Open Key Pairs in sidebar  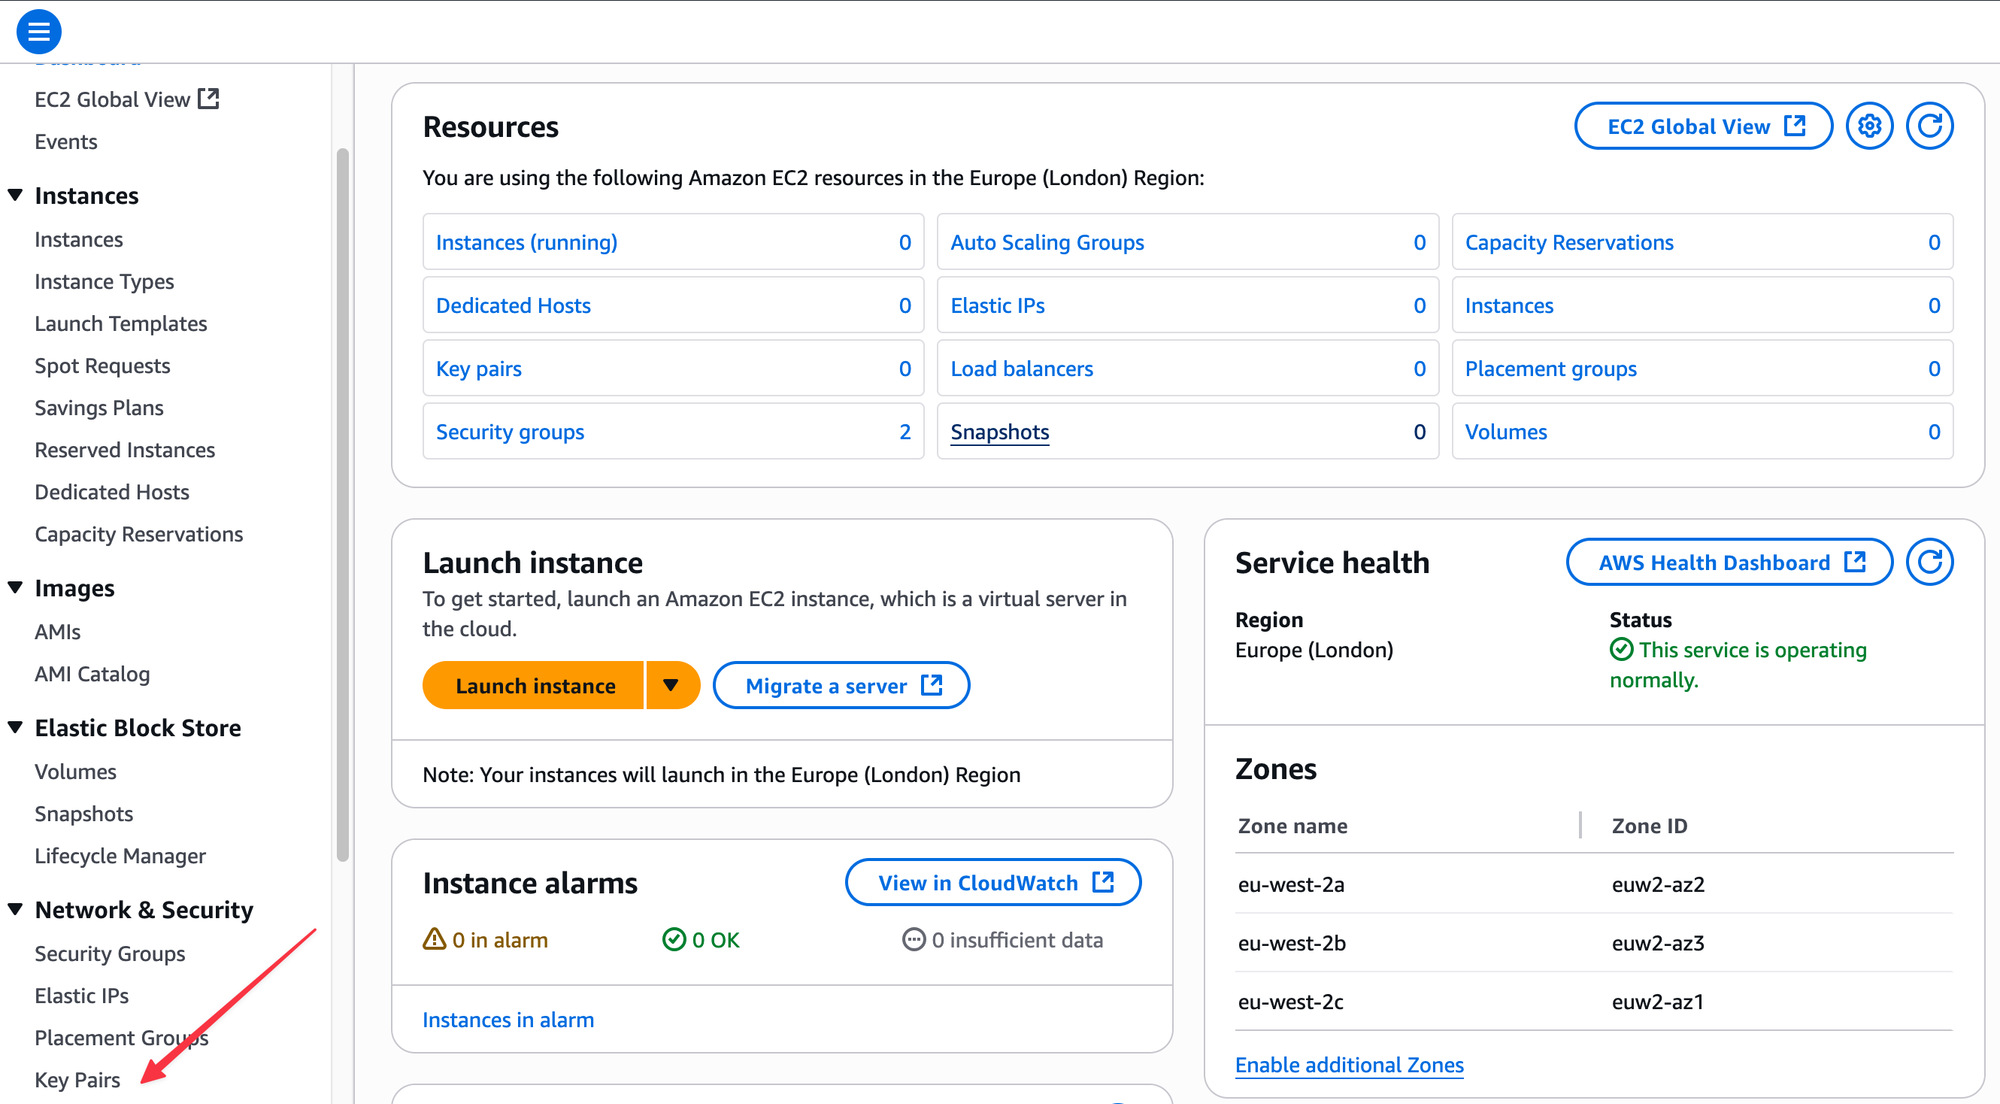[x=77, y=1080]
